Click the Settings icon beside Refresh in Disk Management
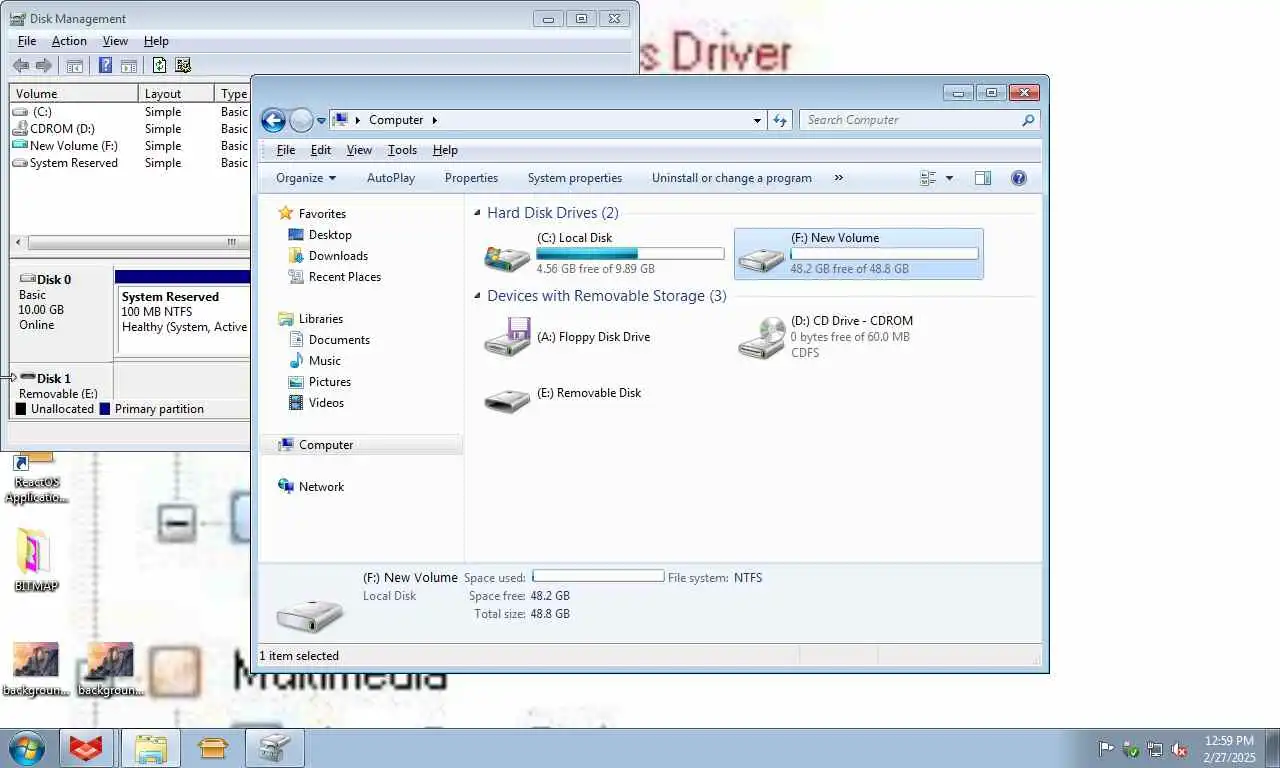The width and height of the screenshot is (1280, 768). point(183,65)
